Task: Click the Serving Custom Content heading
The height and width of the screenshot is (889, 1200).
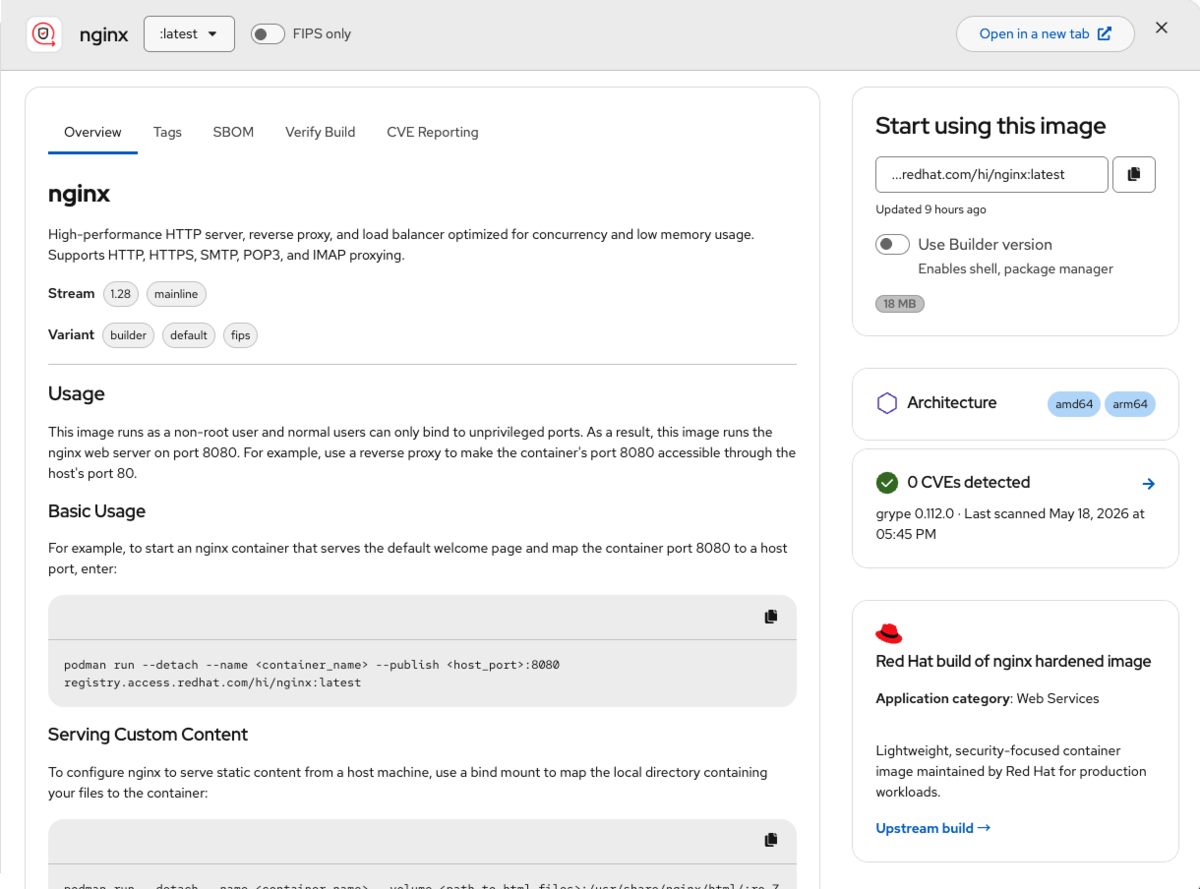Action: (x=148, y=734)
